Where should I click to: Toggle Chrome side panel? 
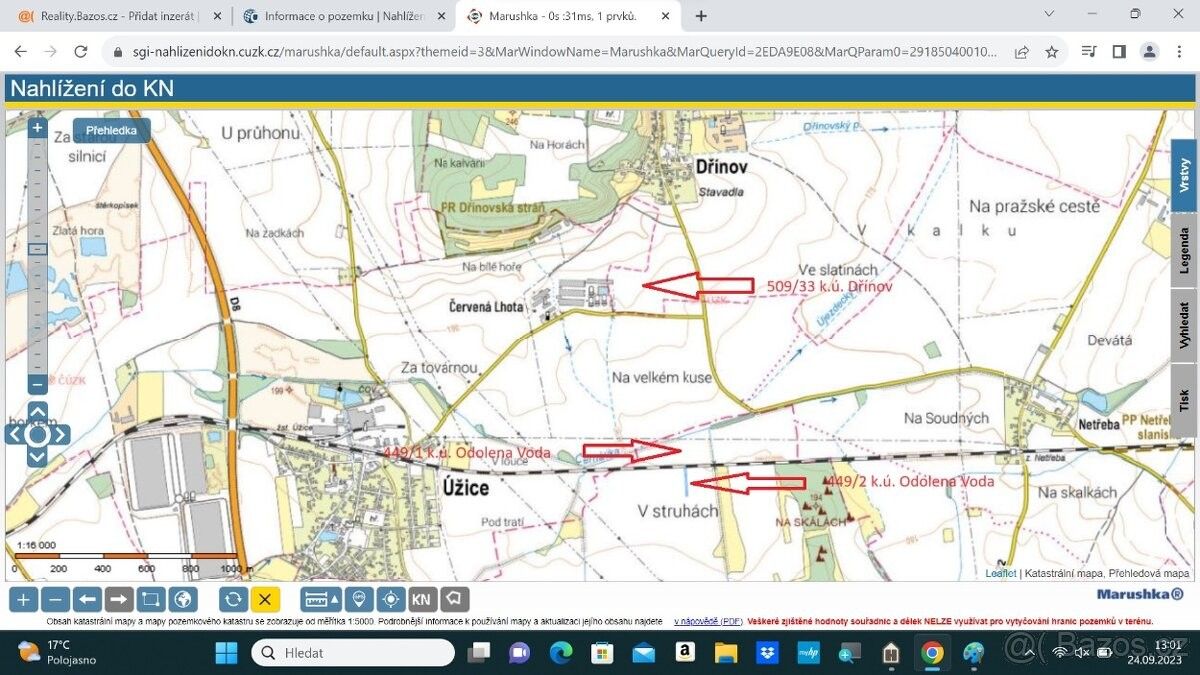click(1119, 52)
